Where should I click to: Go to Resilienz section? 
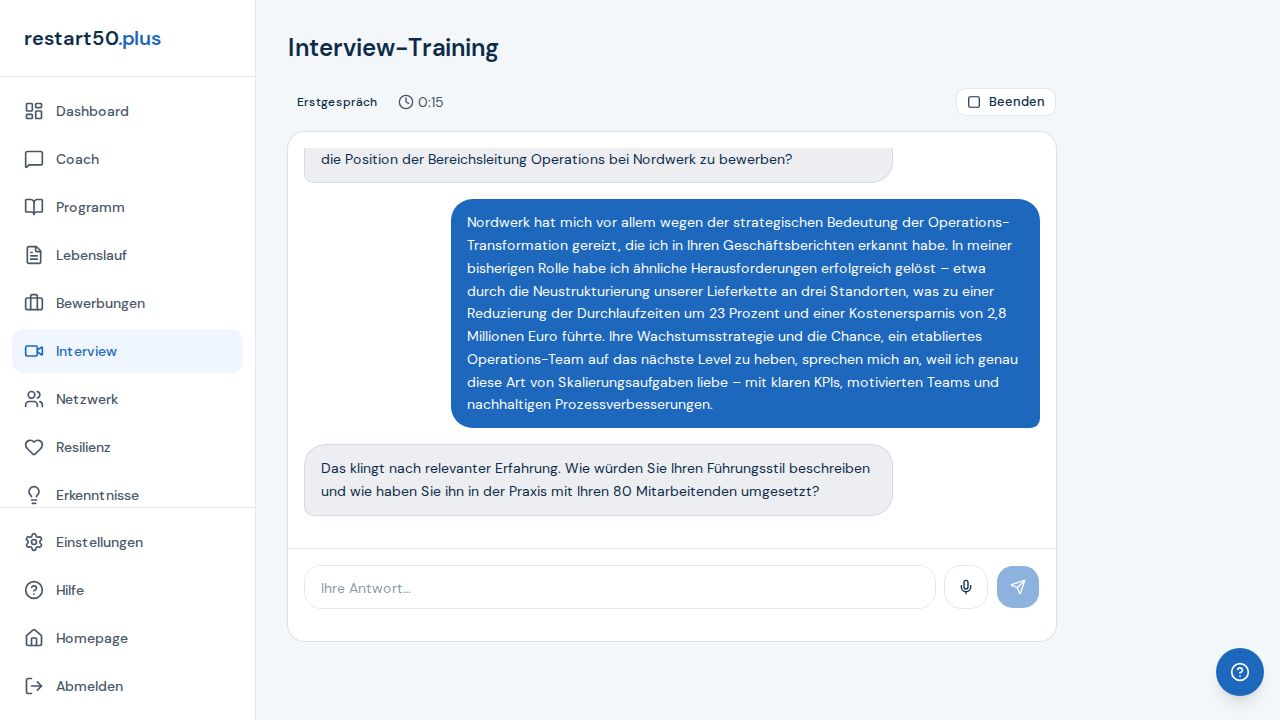point(127,447)
